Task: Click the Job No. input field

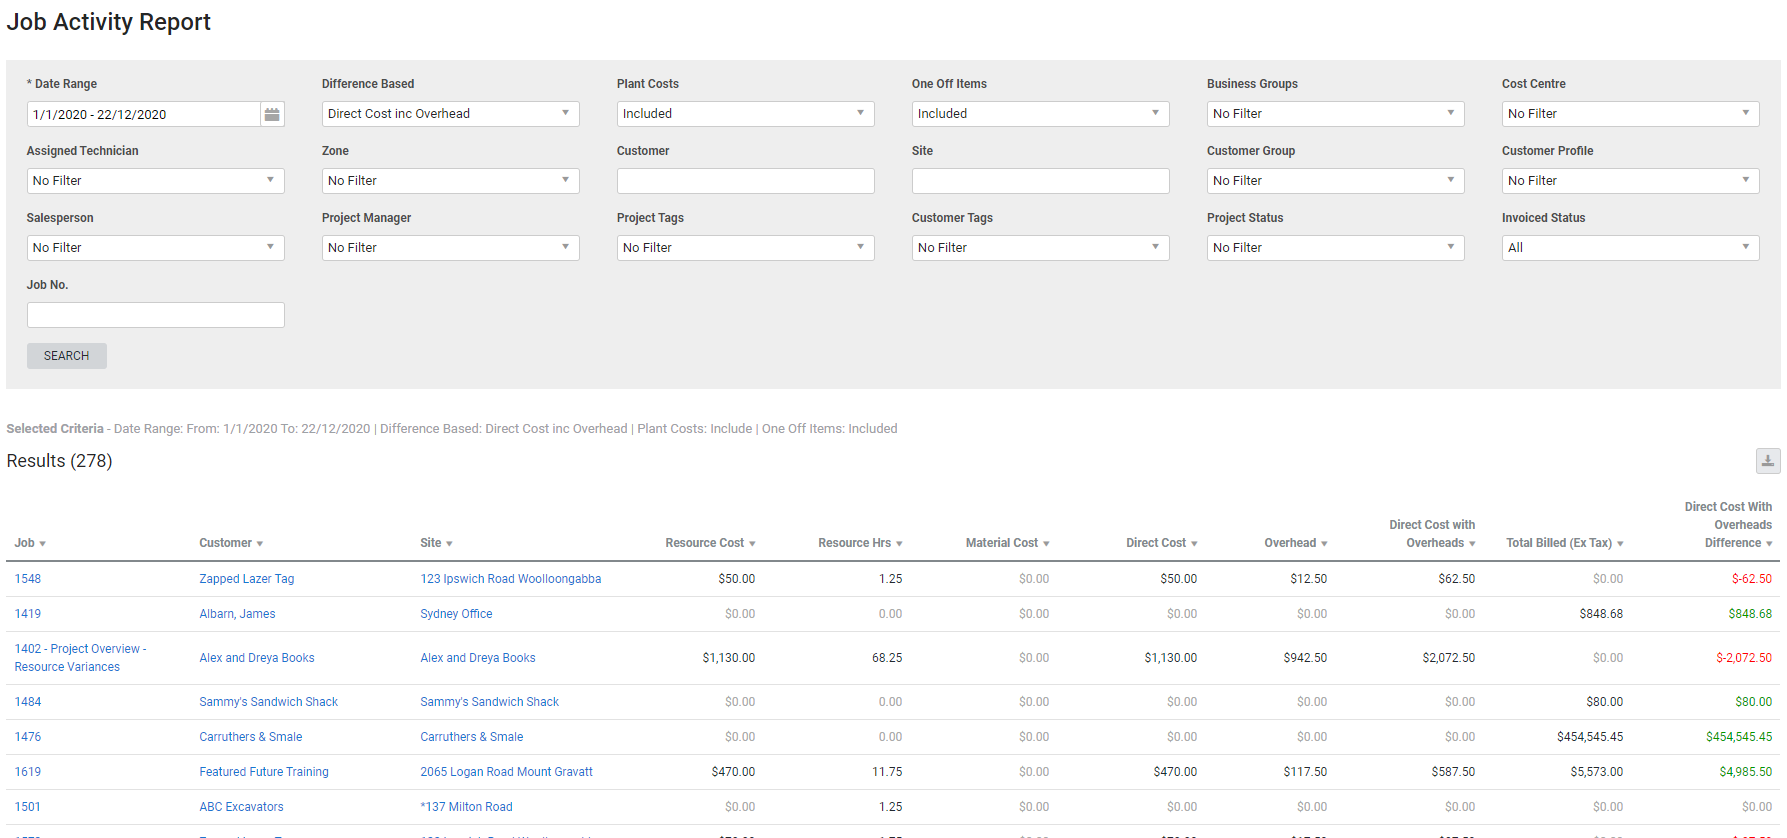Action: [155, 315]
